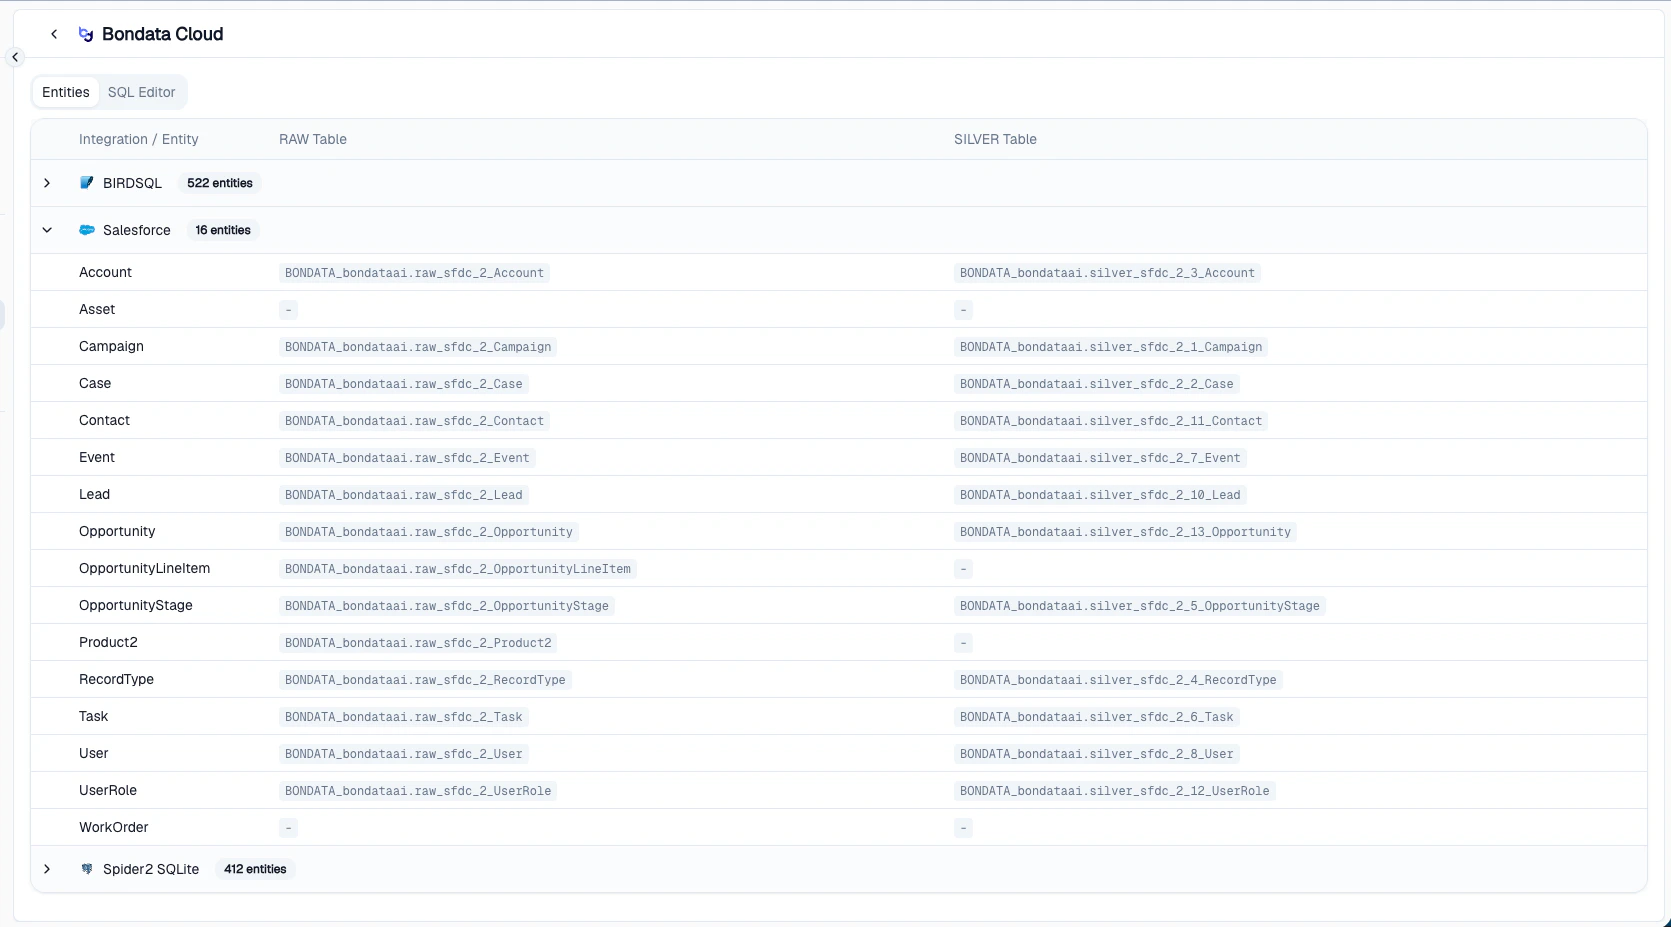Click the raw_sfdc_2_User table name
The width and height of the screenshot is (1671, 927).
403,754
